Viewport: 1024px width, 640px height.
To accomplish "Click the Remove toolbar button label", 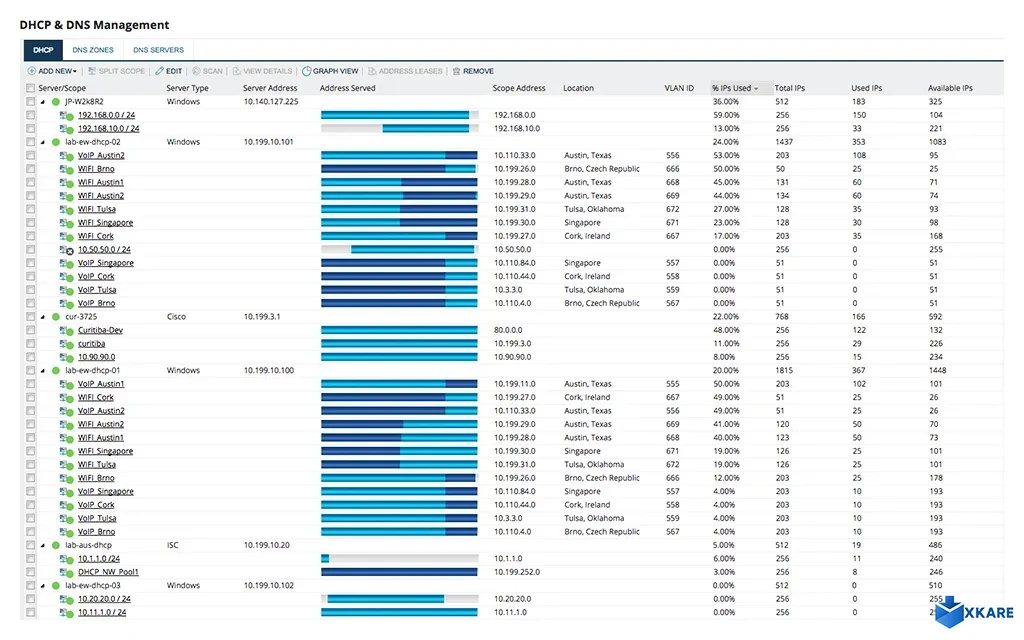I will 478,71.
